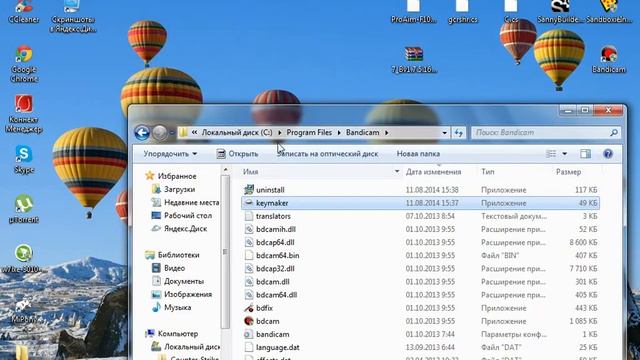Screen dimensions: 640x360
Task: Open Яндекс.Диск in the navigation pane
Action: (x=185, y=229)
